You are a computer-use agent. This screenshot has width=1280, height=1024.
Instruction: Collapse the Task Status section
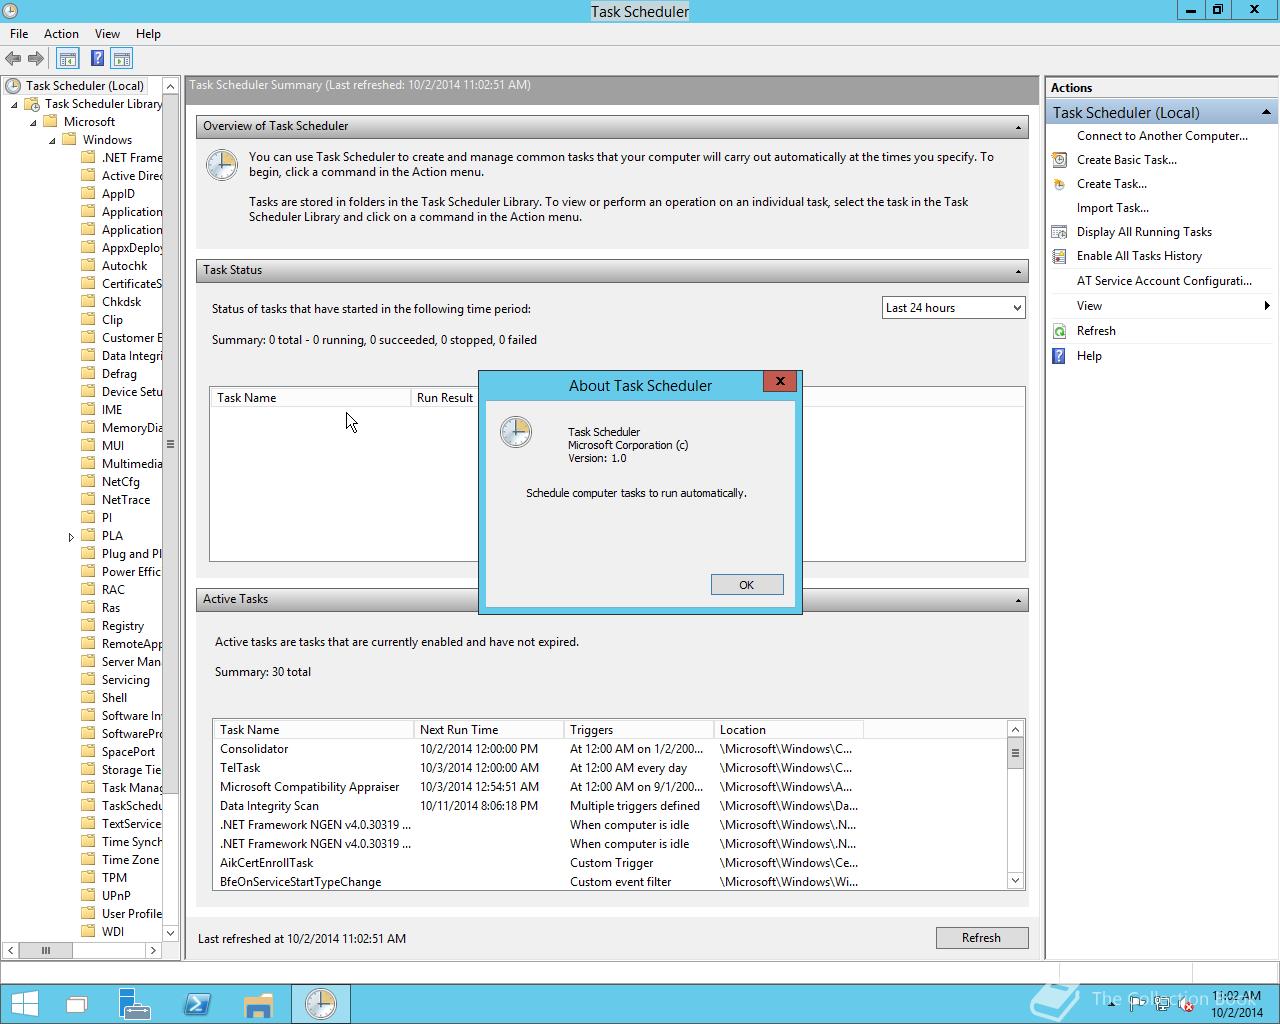pos(1018,271)
